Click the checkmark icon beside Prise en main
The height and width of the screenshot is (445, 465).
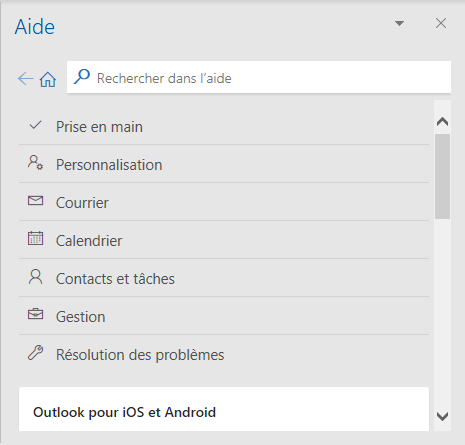[x=35, y=125]
